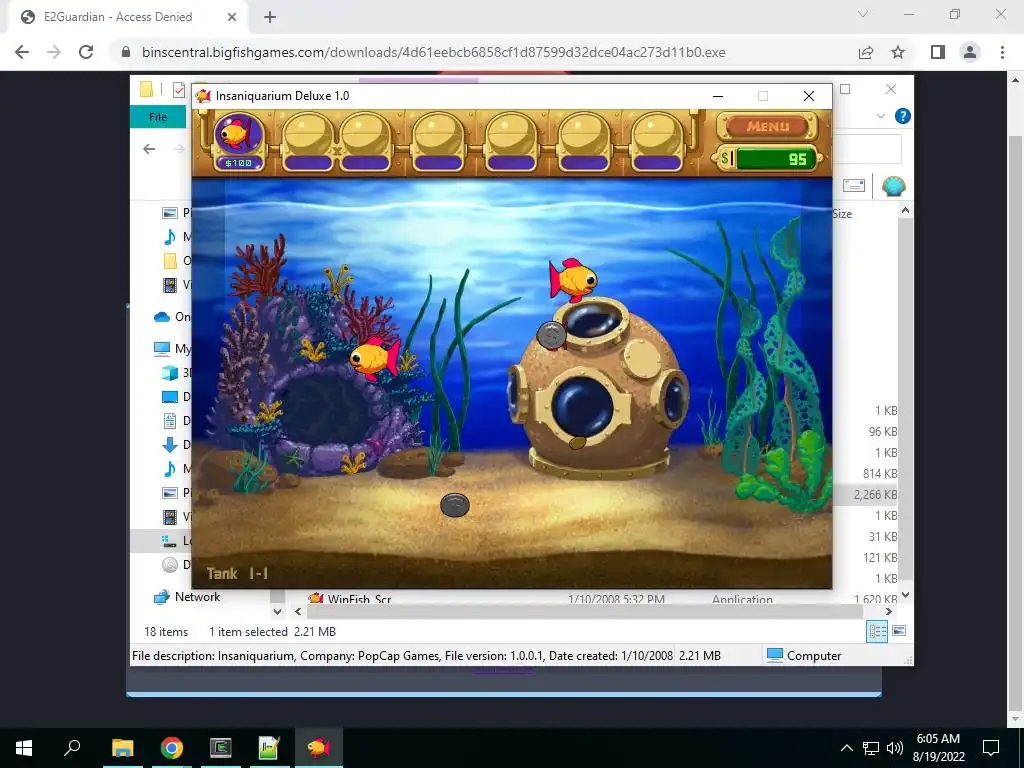Click the Properties checkmark in Explorer's quick access toolbar
Image resolution: width=1024 pixels, height=768 pixels.
[179, 89]
